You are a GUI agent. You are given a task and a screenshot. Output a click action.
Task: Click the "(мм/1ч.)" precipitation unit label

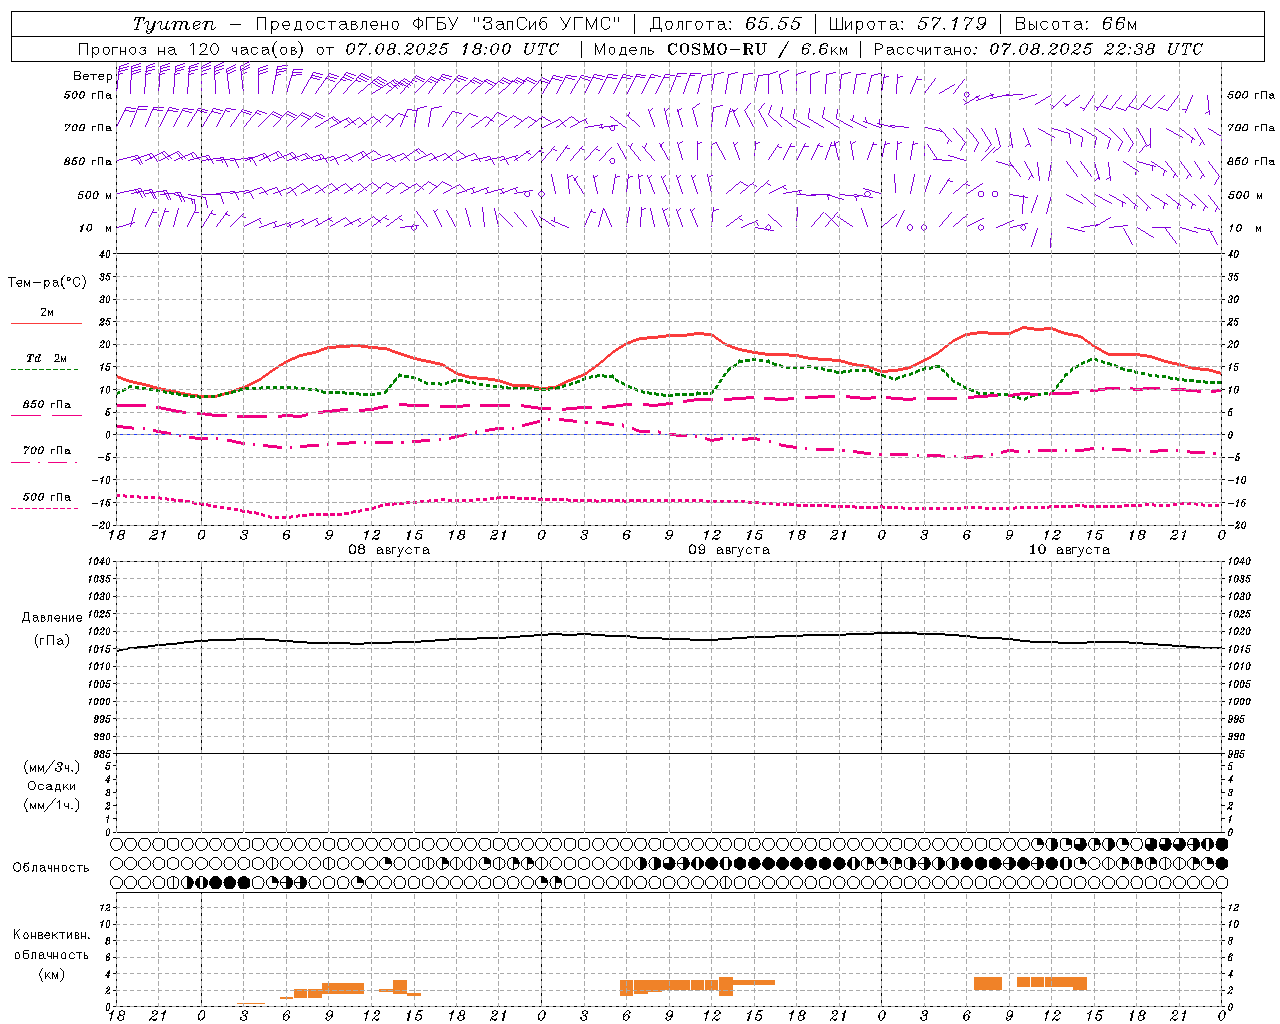pos(52,805)
